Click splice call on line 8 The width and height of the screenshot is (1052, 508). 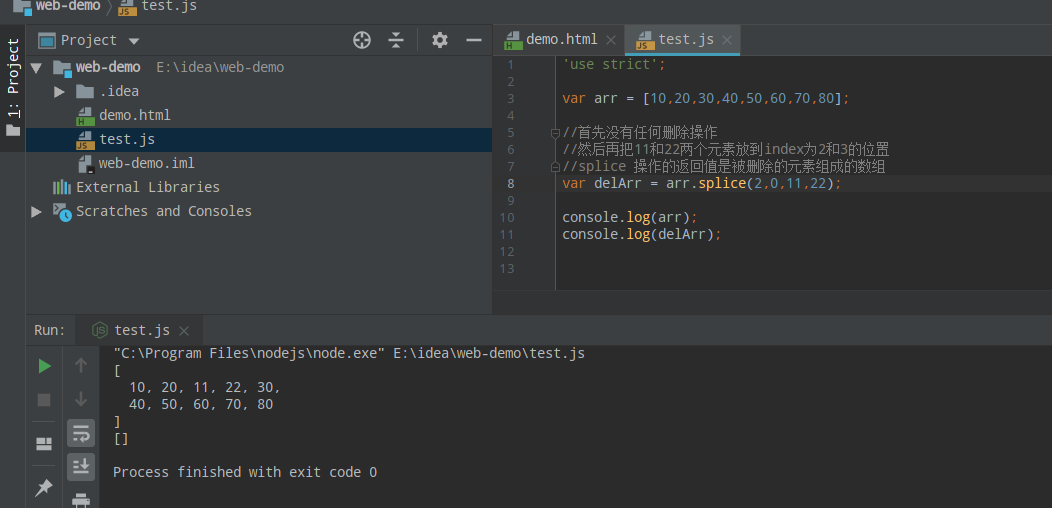[721, 184]
